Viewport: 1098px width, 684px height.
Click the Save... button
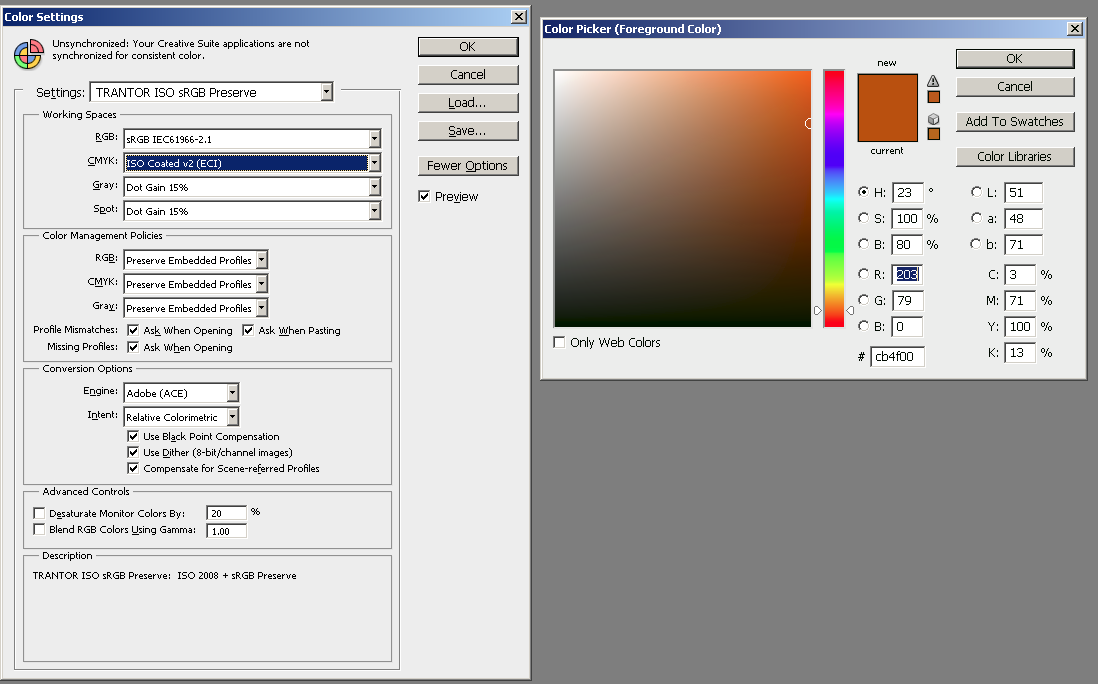pos(468,130)
